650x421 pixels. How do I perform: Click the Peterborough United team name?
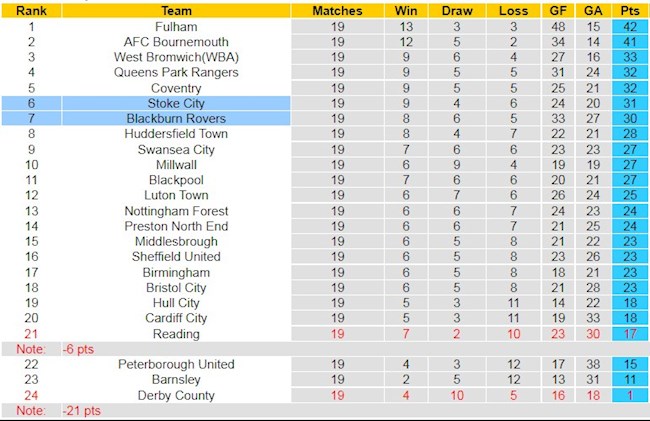tap(176, 364)
